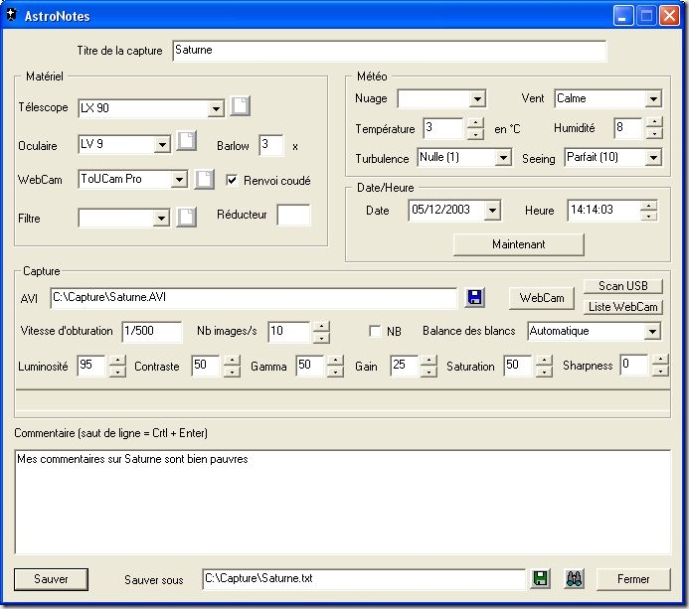Click the document icon beside Filtre dropdown
The height and width of the screenshot is (609, 689).
point(186,217)
